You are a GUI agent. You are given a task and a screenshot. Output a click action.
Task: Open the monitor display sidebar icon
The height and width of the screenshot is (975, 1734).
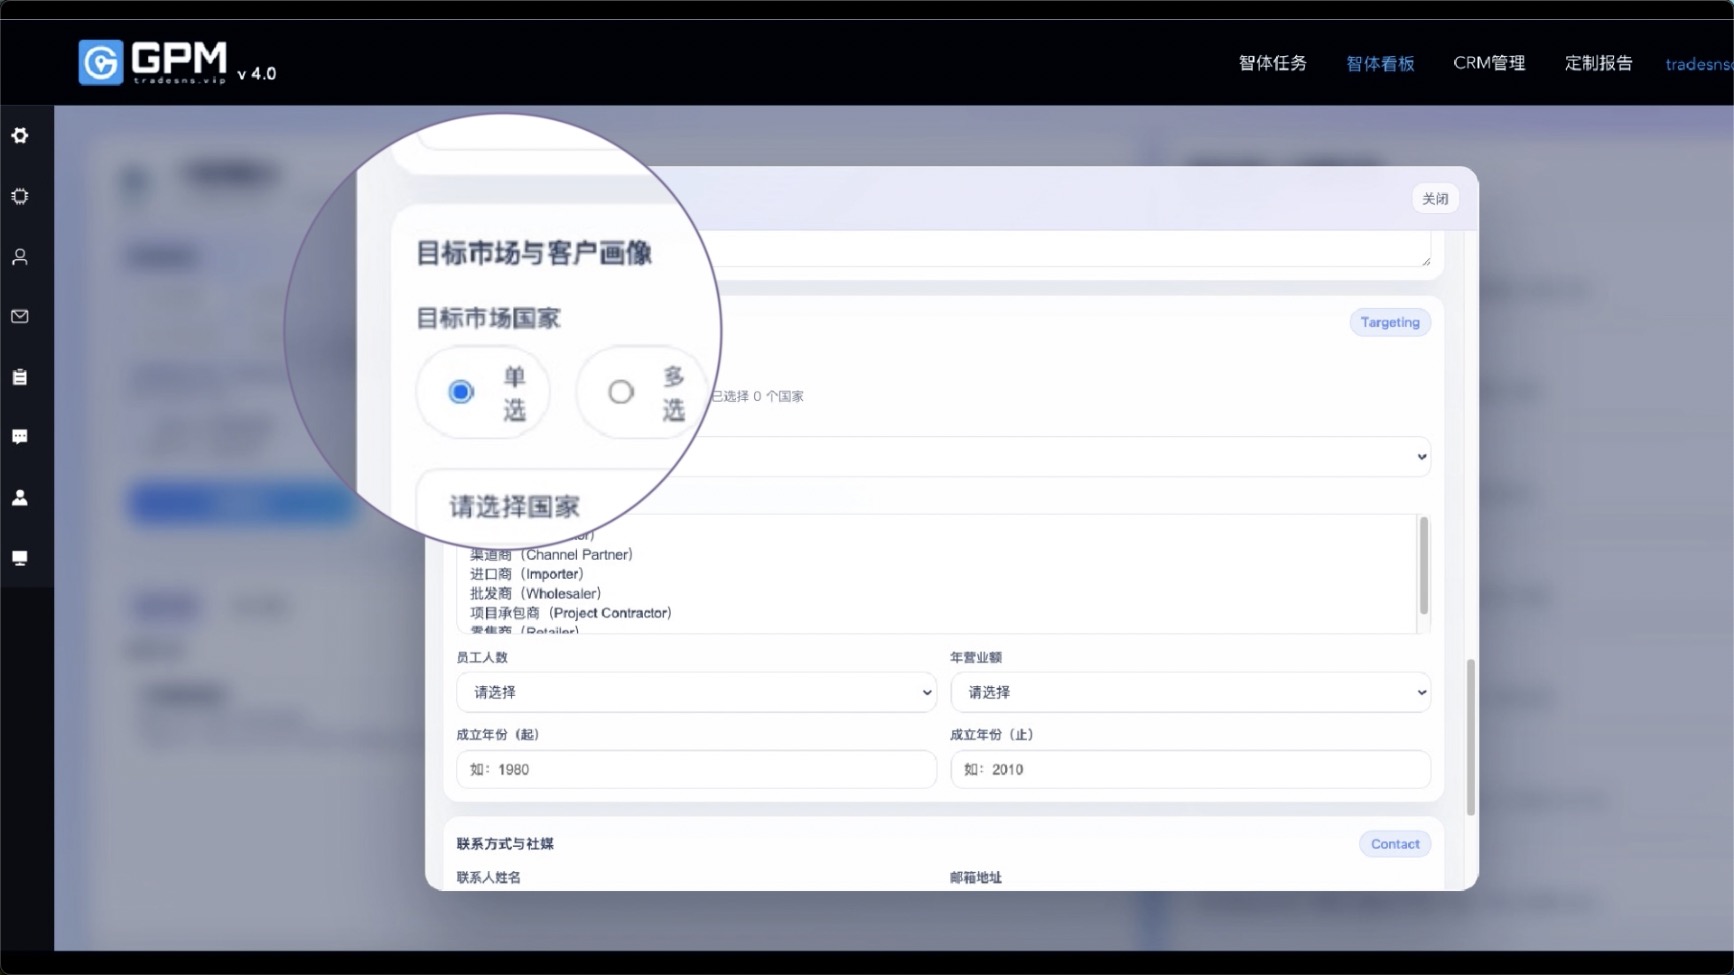click(x=20, y=558)
